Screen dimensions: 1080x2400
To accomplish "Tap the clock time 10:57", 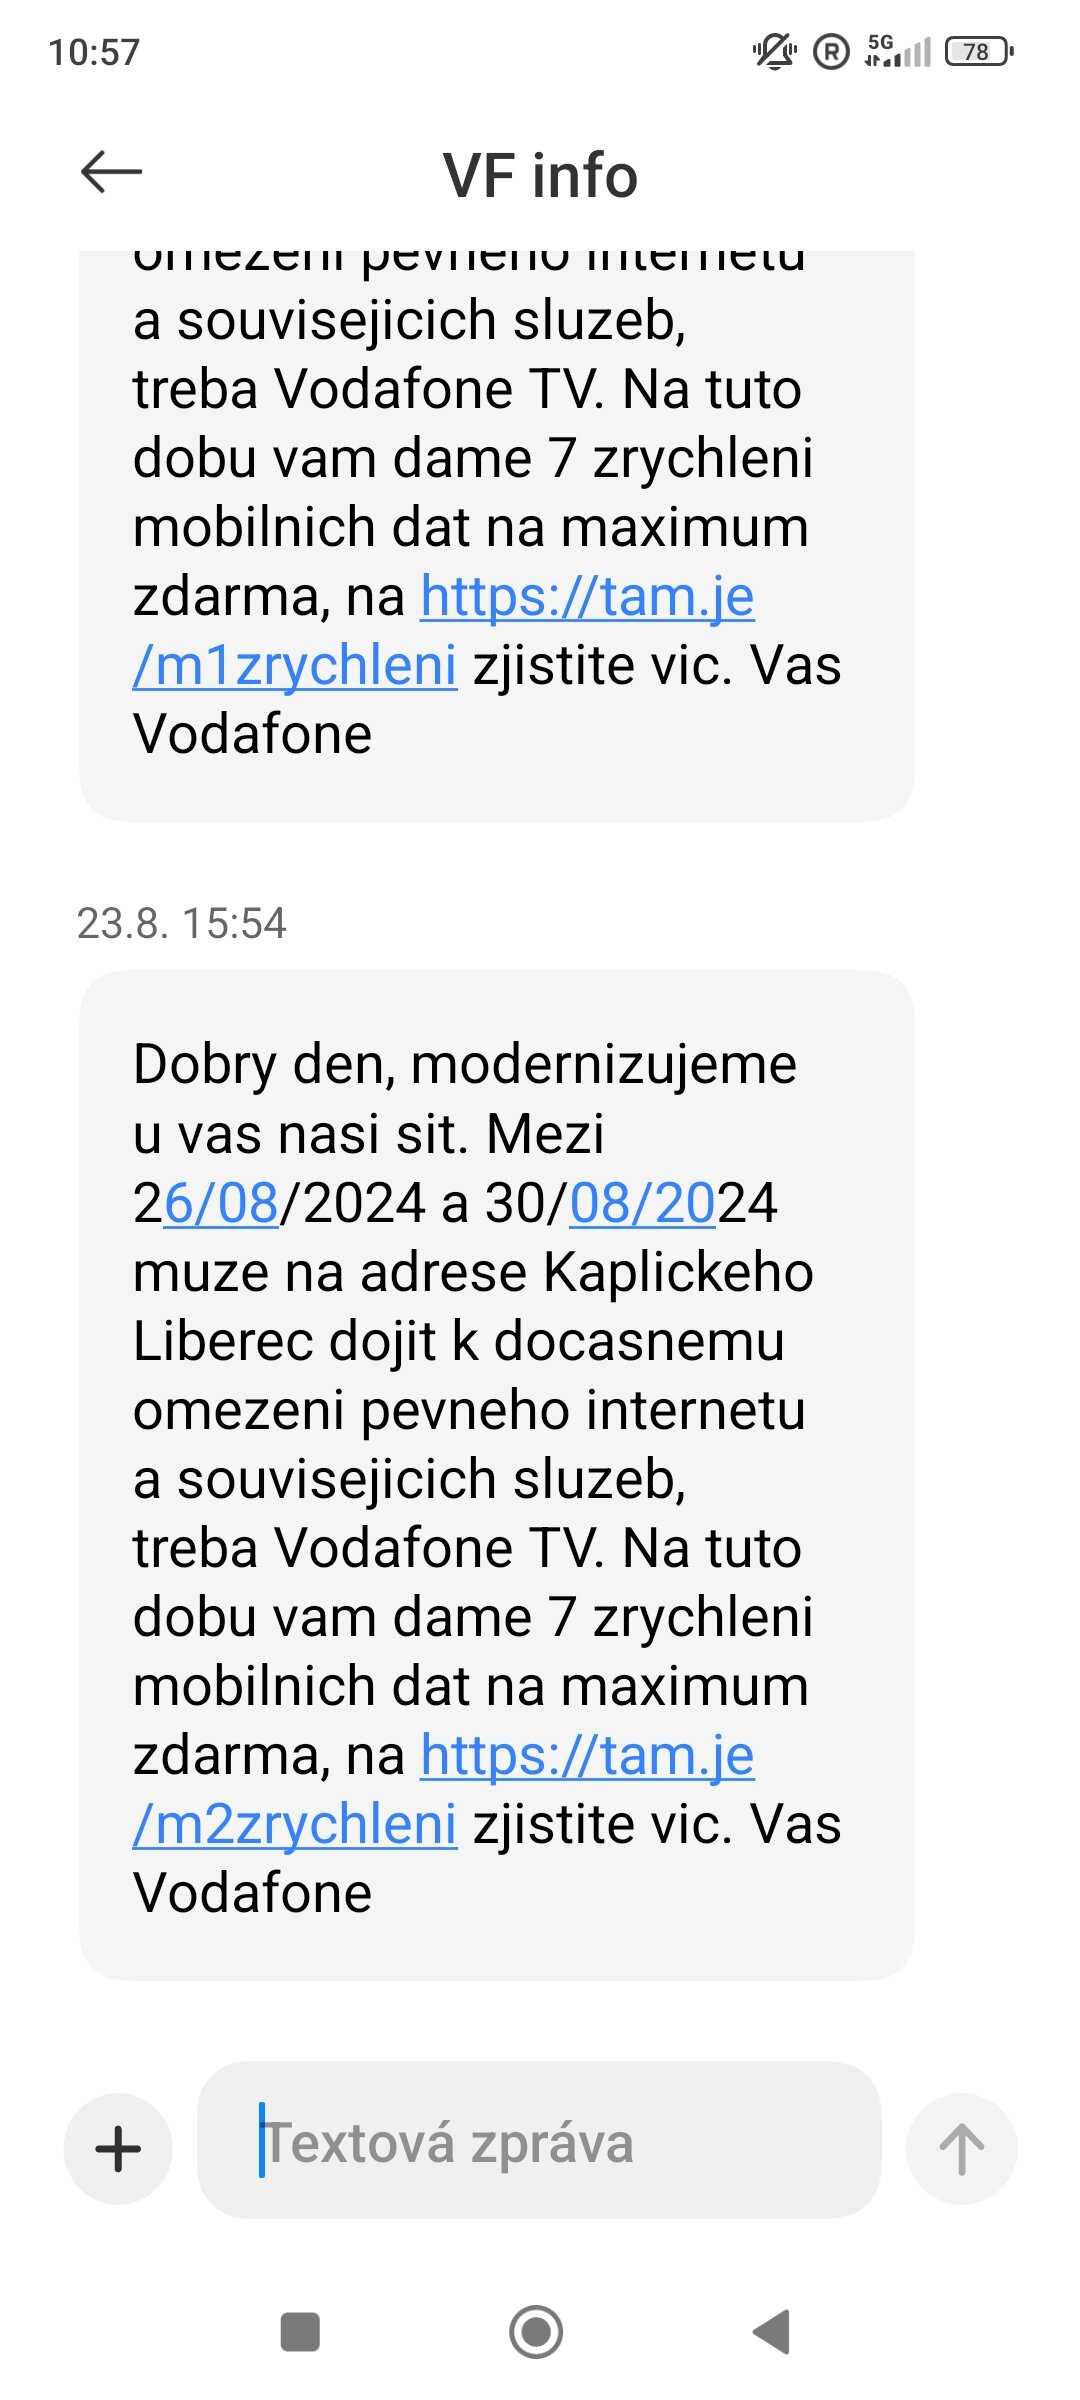I will click(x=94, y=52).
